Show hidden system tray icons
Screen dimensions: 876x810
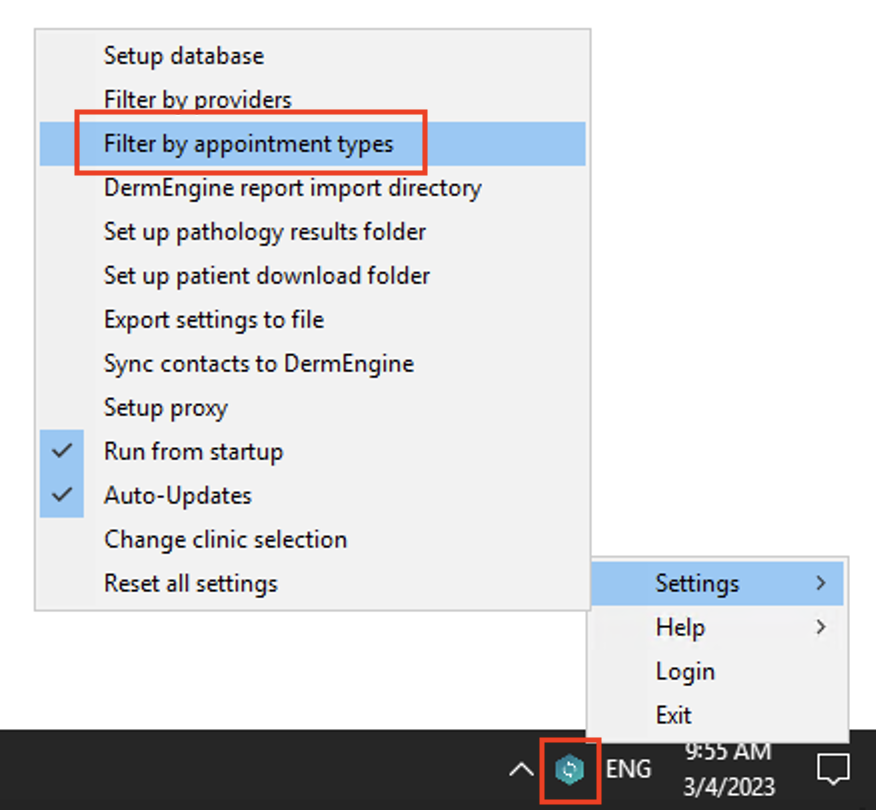pos(521,769)
